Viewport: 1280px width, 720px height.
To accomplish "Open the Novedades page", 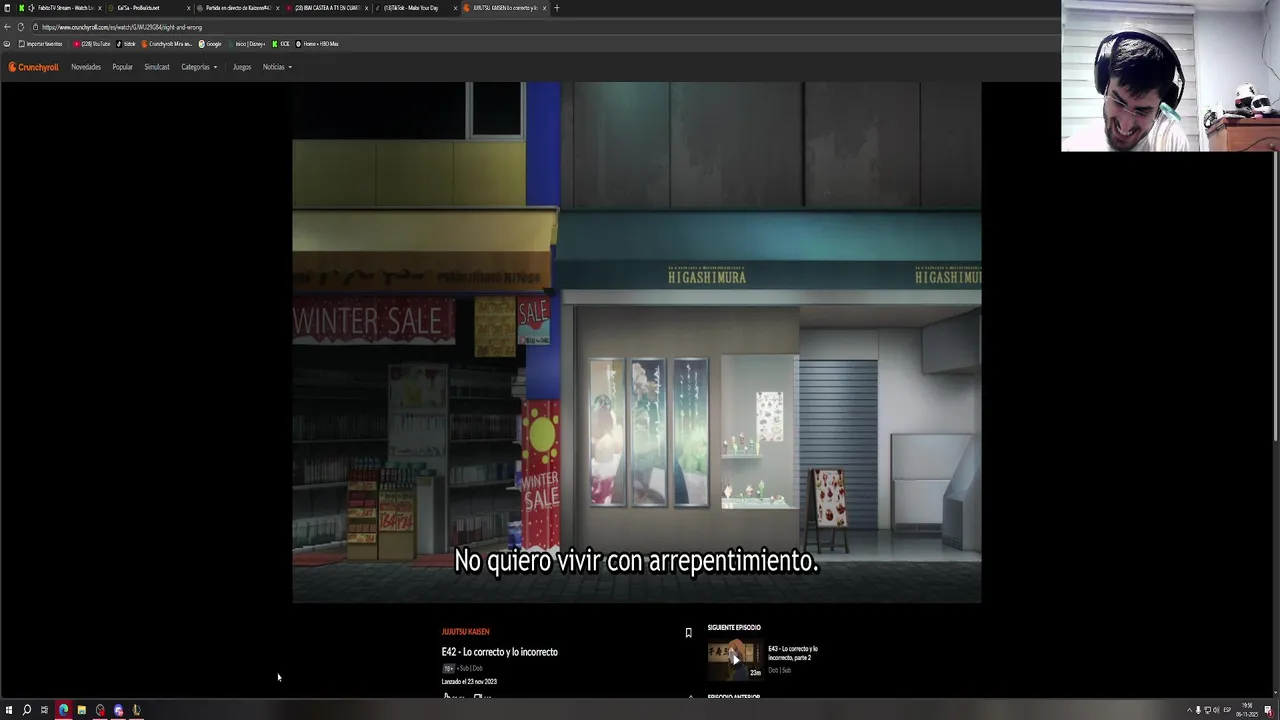I will [86, 67].
